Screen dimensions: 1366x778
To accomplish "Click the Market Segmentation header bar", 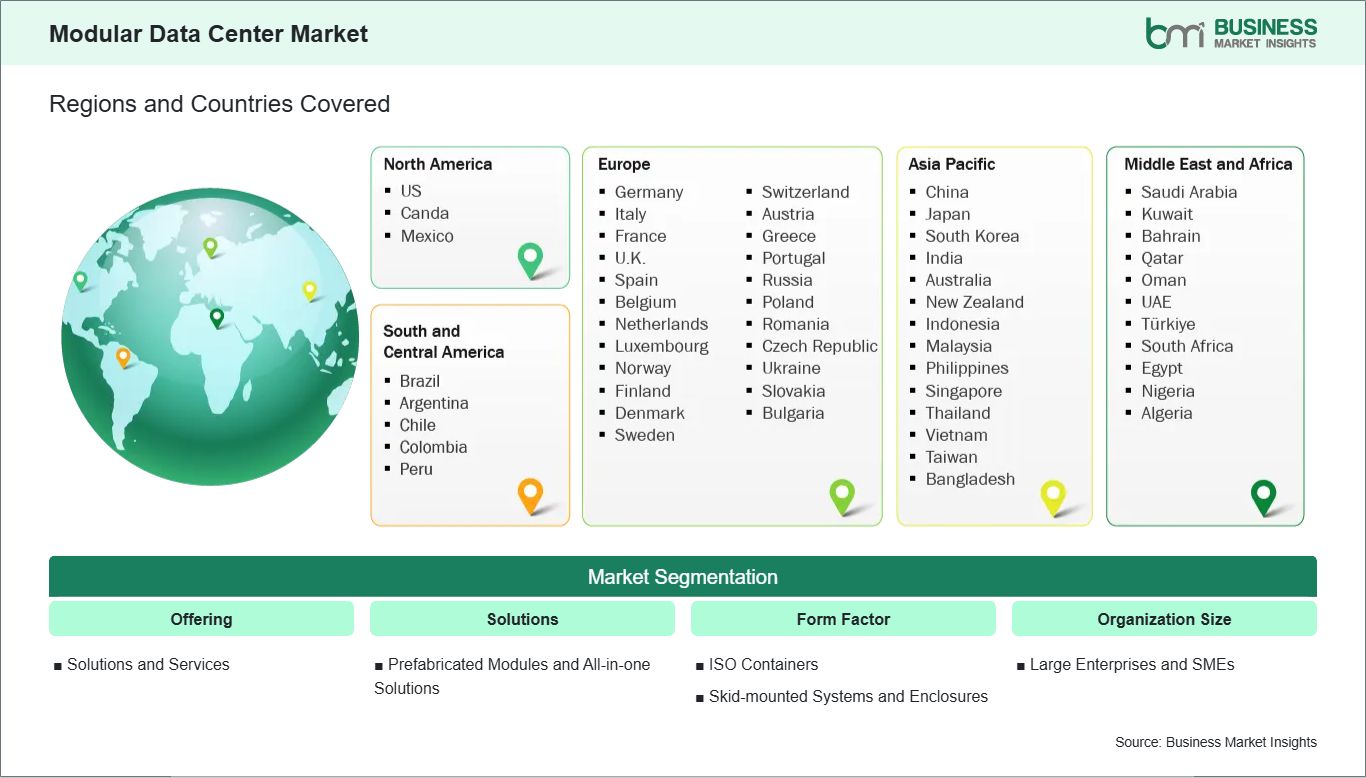I will click(683, 576).
